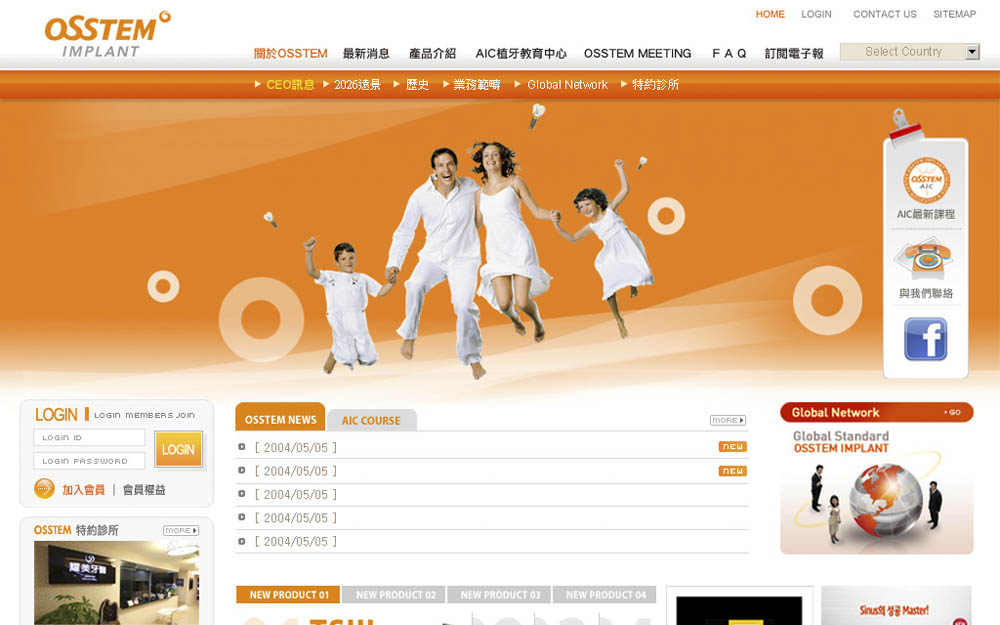Click MORE next to OSSTEM 特約診所

pos(181,531)
